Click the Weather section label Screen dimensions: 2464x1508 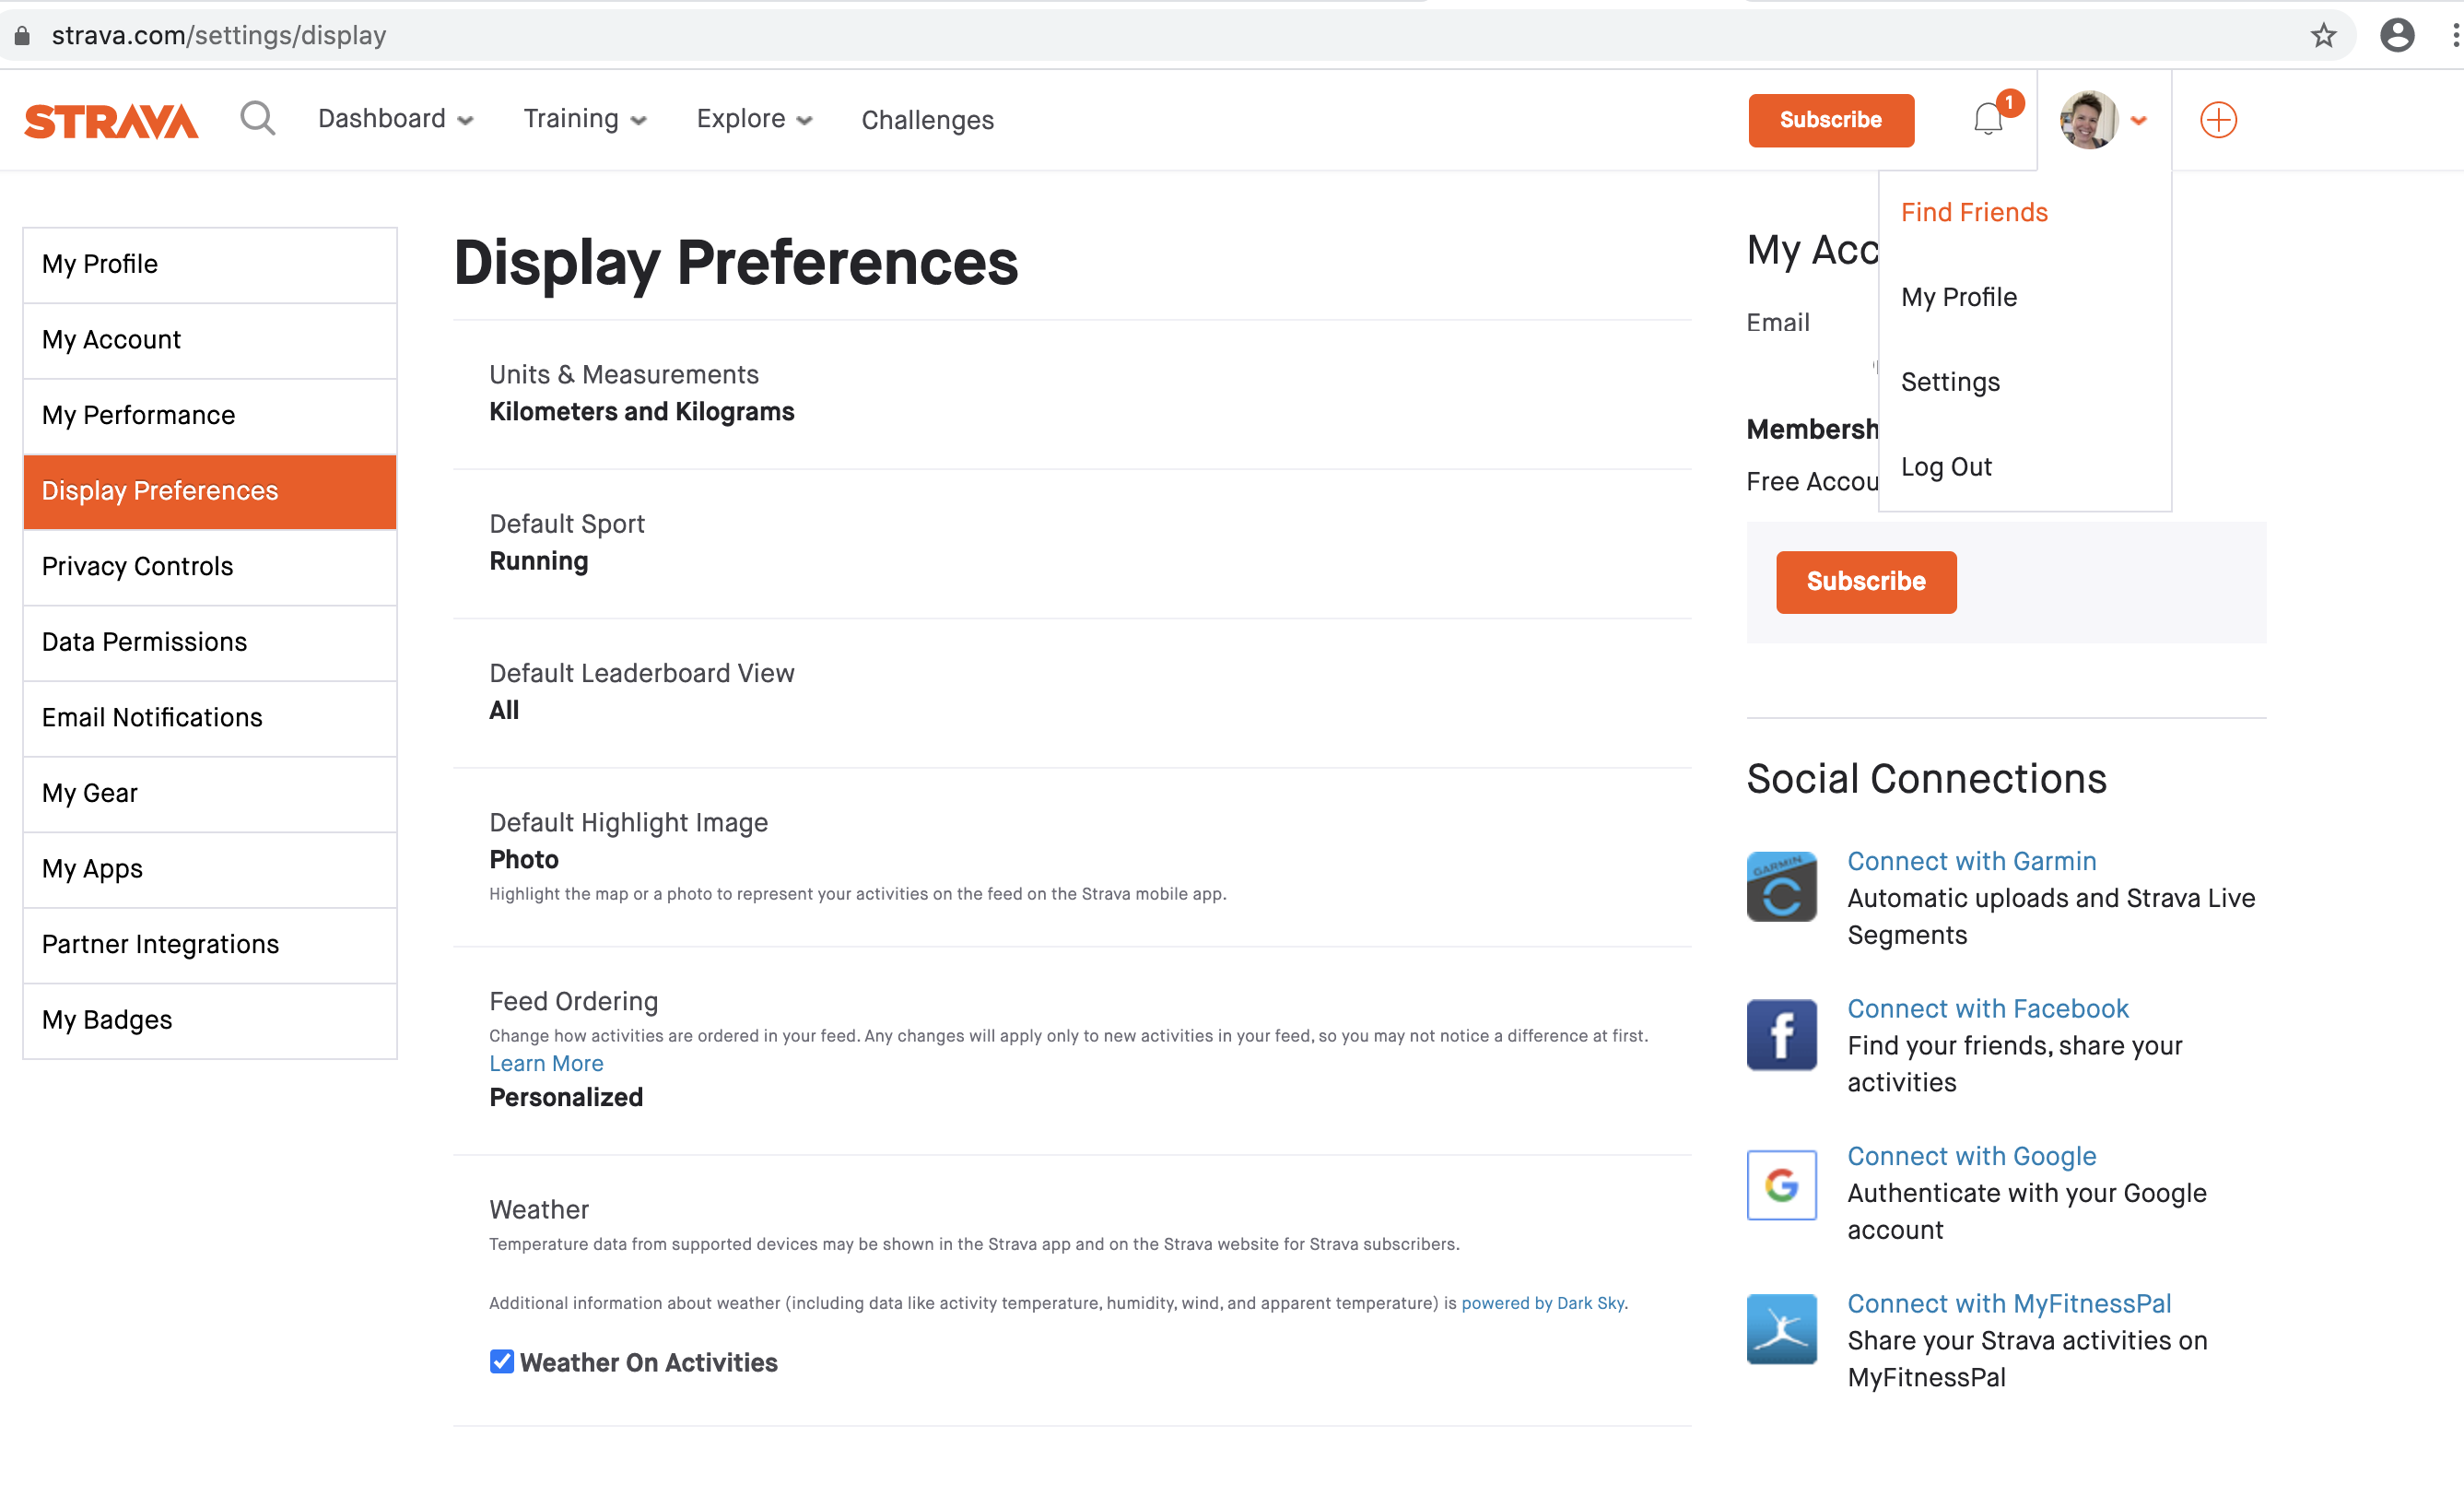(x=539, y=1209)
